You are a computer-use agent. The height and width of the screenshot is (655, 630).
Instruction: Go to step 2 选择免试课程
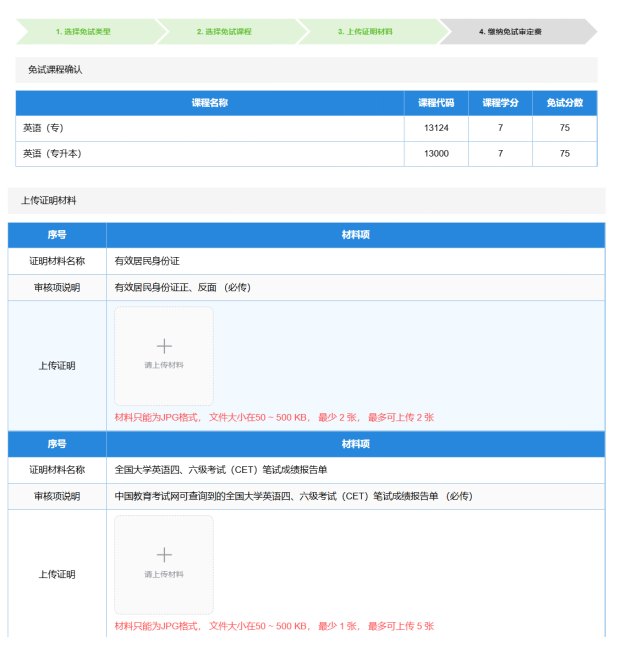(224, 32)
